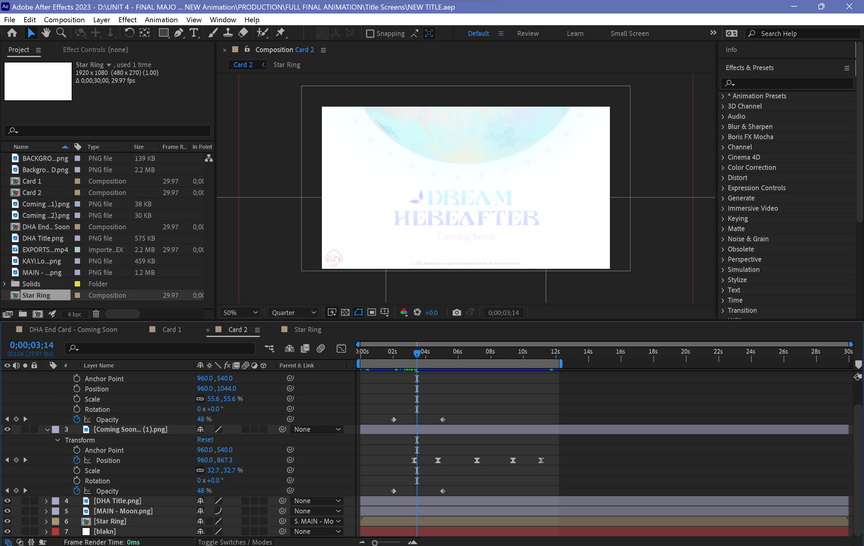Image resolution: width=864 pixels, height=546 pixels.
Task: Open the Effect Controls panel tab
Action: click(95, 50)
